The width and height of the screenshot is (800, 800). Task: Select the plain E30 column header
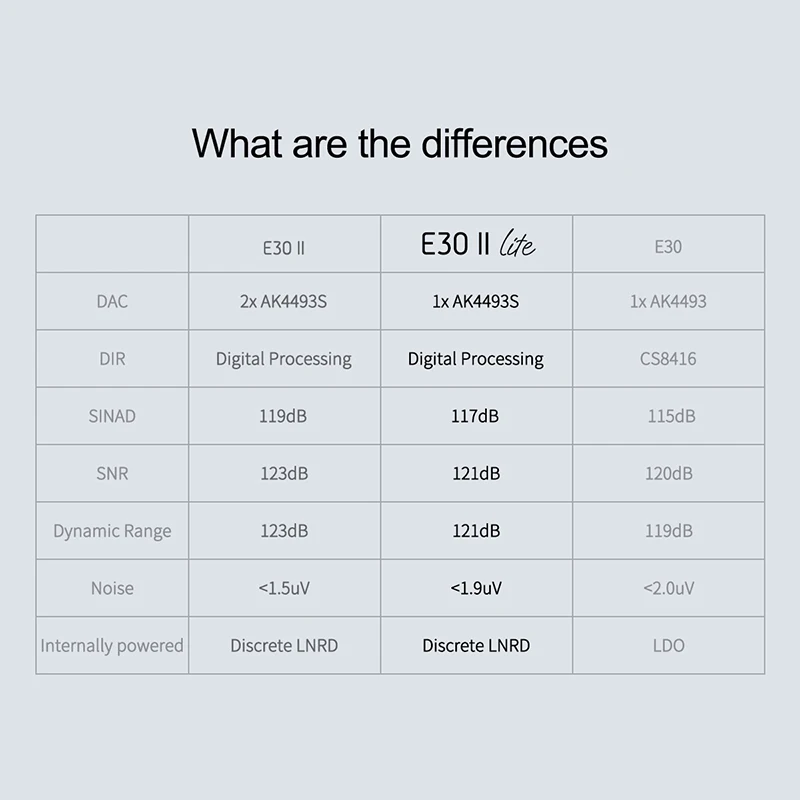pos(668,247)
